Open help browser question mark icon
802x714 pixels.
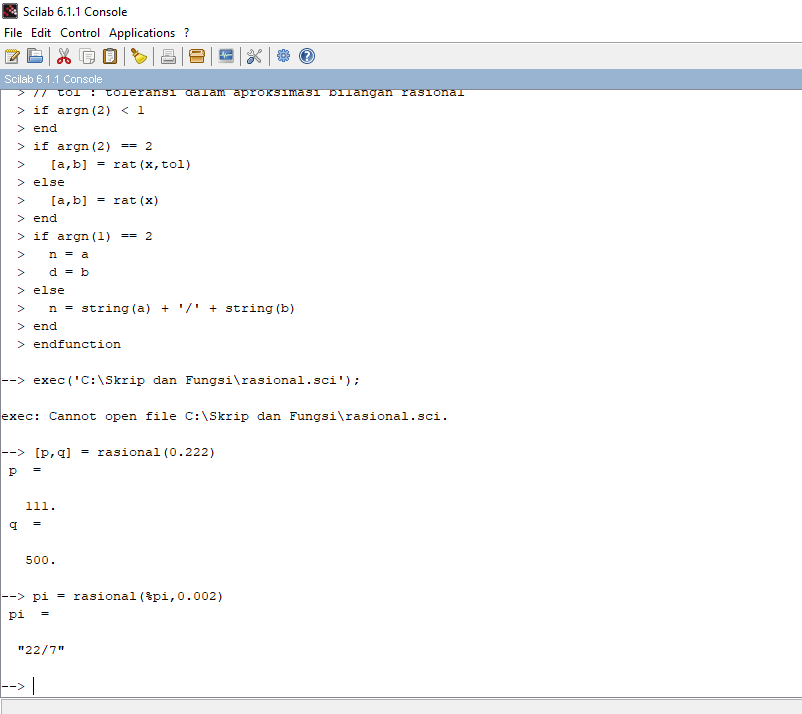[307, 56]
